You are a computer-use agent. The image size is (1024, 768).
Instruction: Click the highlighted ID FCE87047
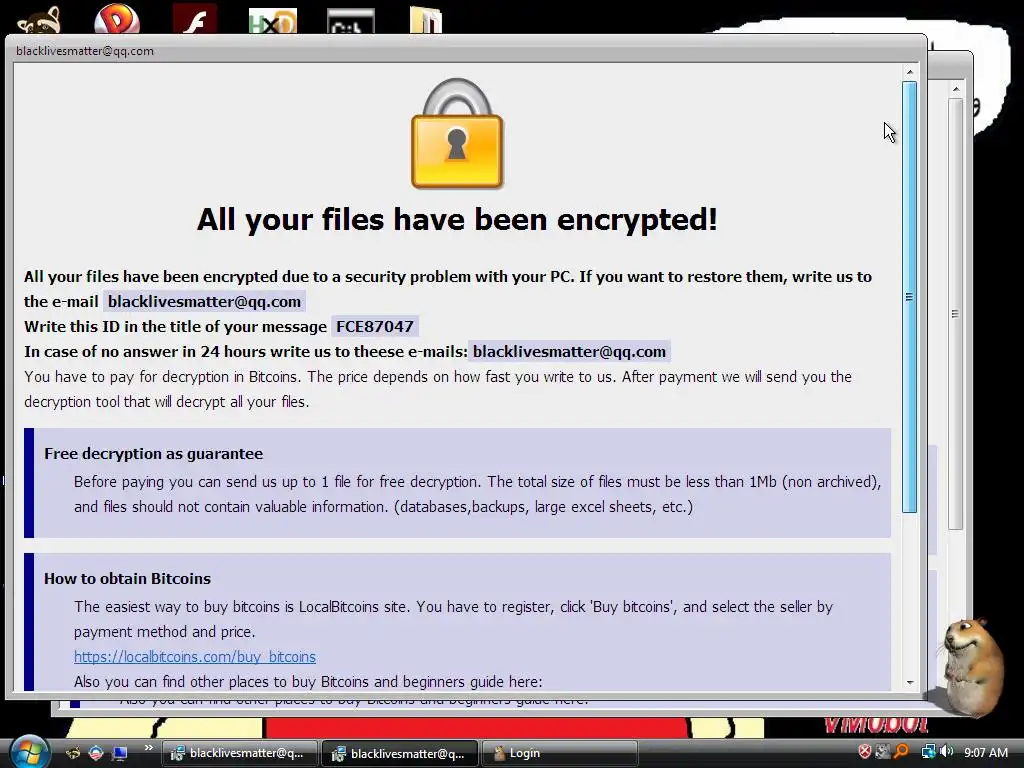(375, 327)
